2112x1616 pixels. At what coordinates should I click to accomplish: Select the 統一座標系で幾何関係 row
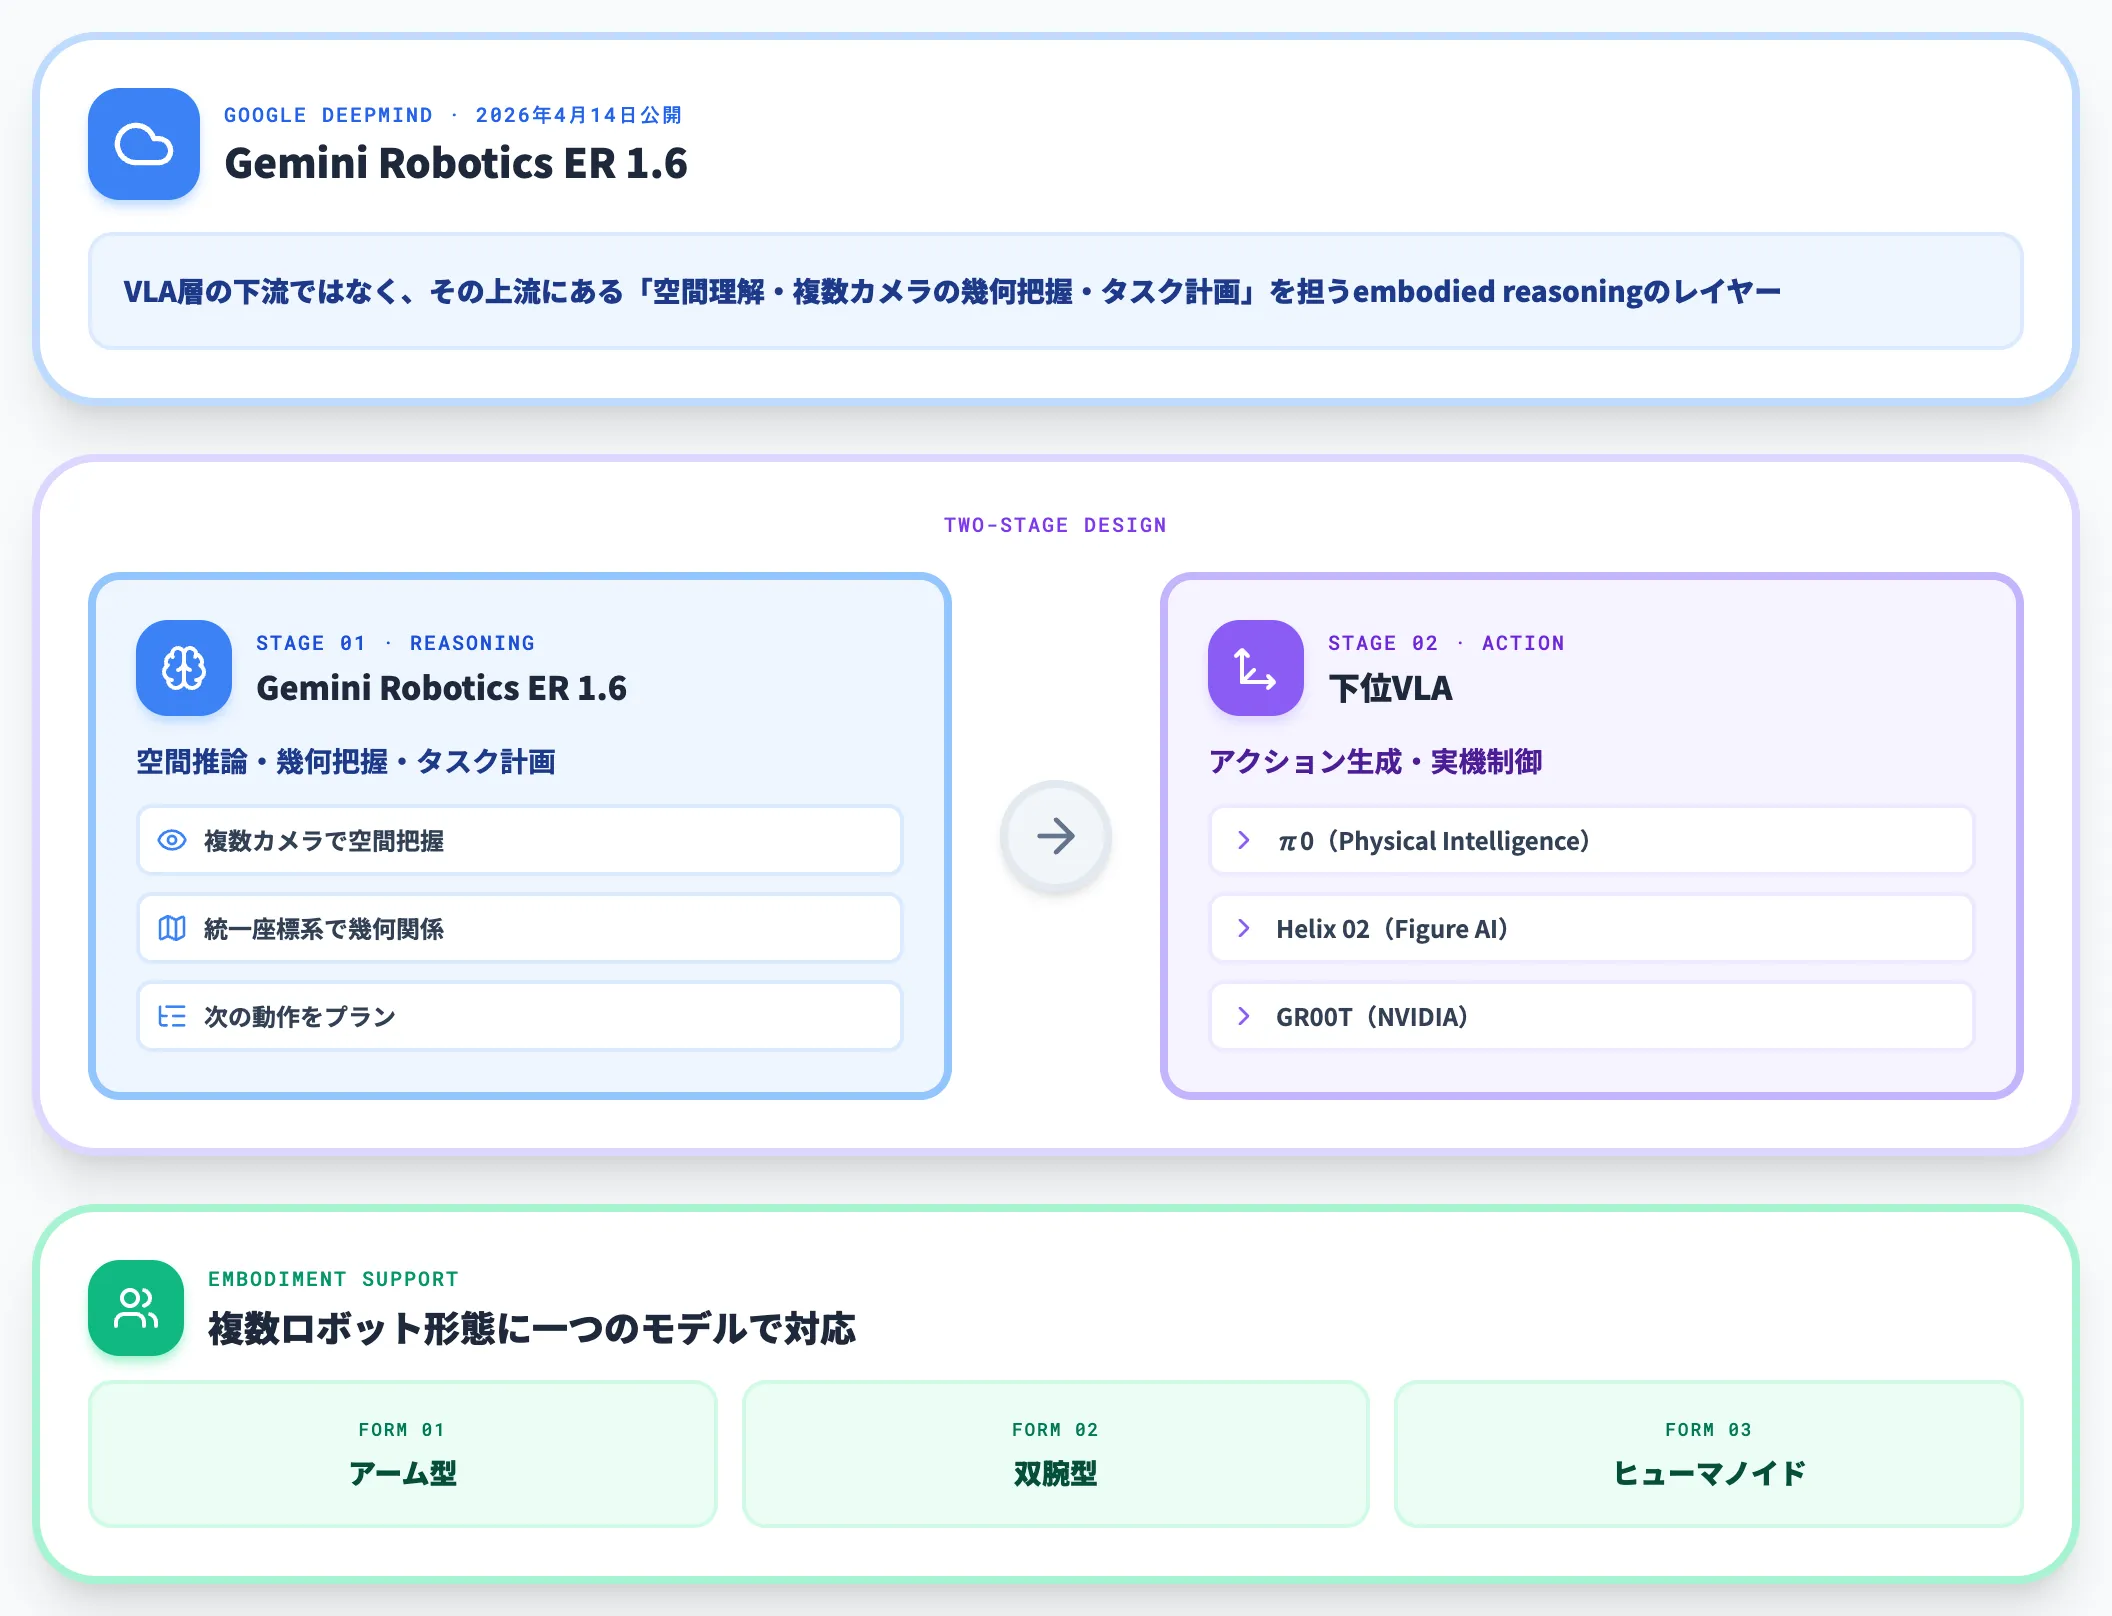(520, 928)
